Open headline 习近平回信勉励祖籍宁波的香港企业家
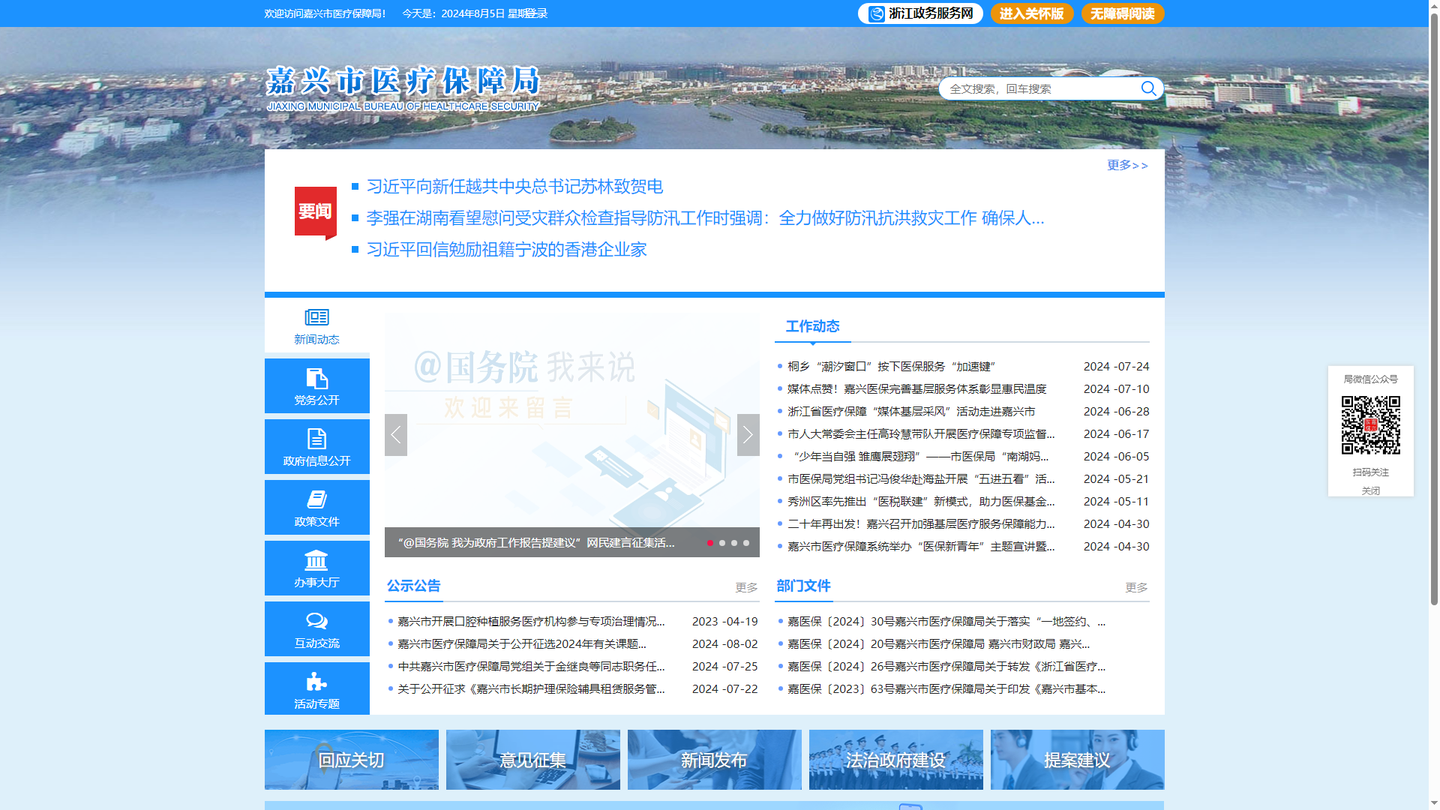This screenshot has width=1440, height=810. (x=507, y=249)
